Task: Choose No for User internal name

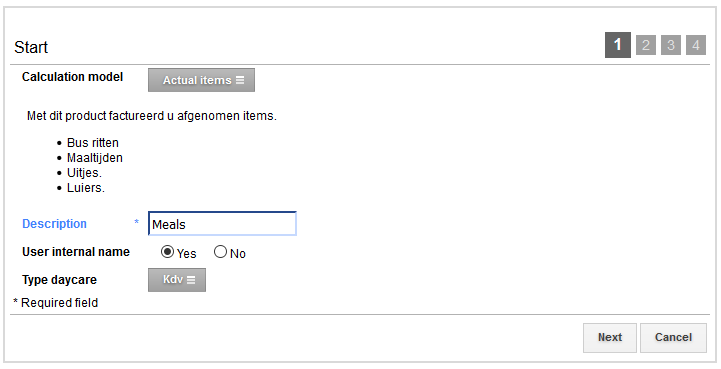Action: (220, 252)
